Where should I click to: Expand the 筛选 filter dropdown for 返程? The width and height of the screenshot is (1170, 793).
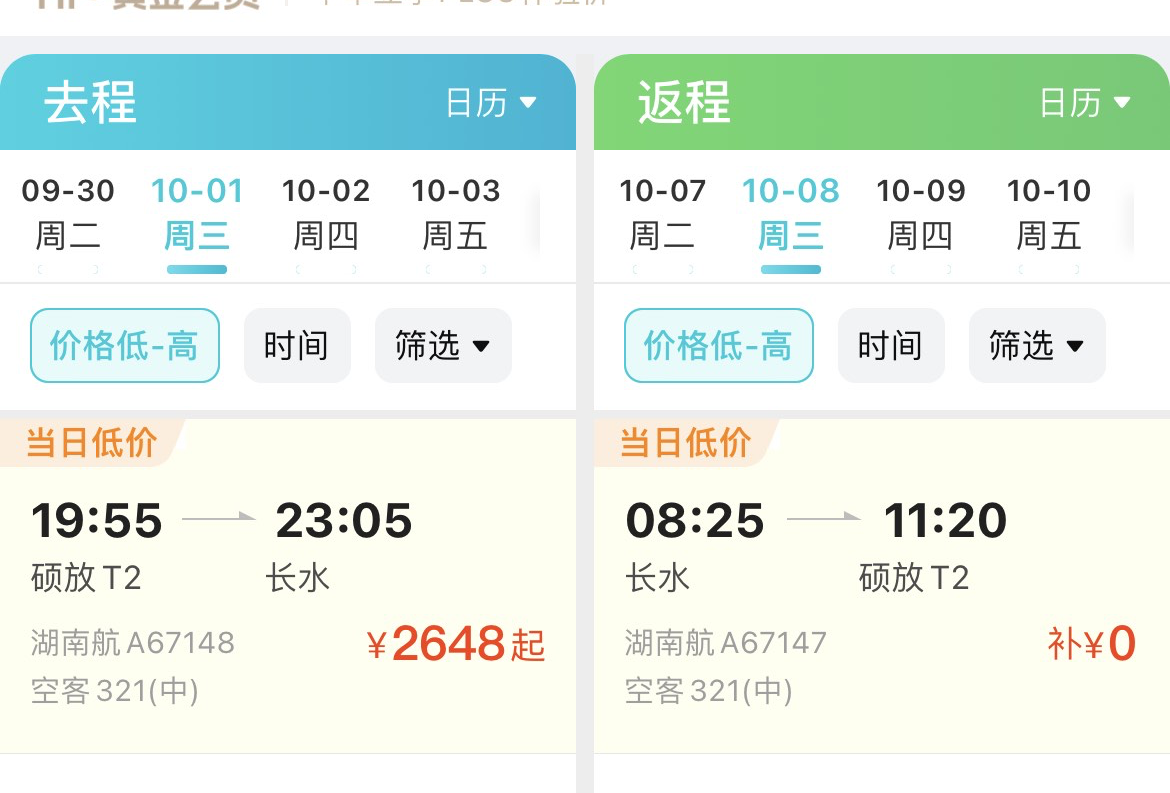1036,346
